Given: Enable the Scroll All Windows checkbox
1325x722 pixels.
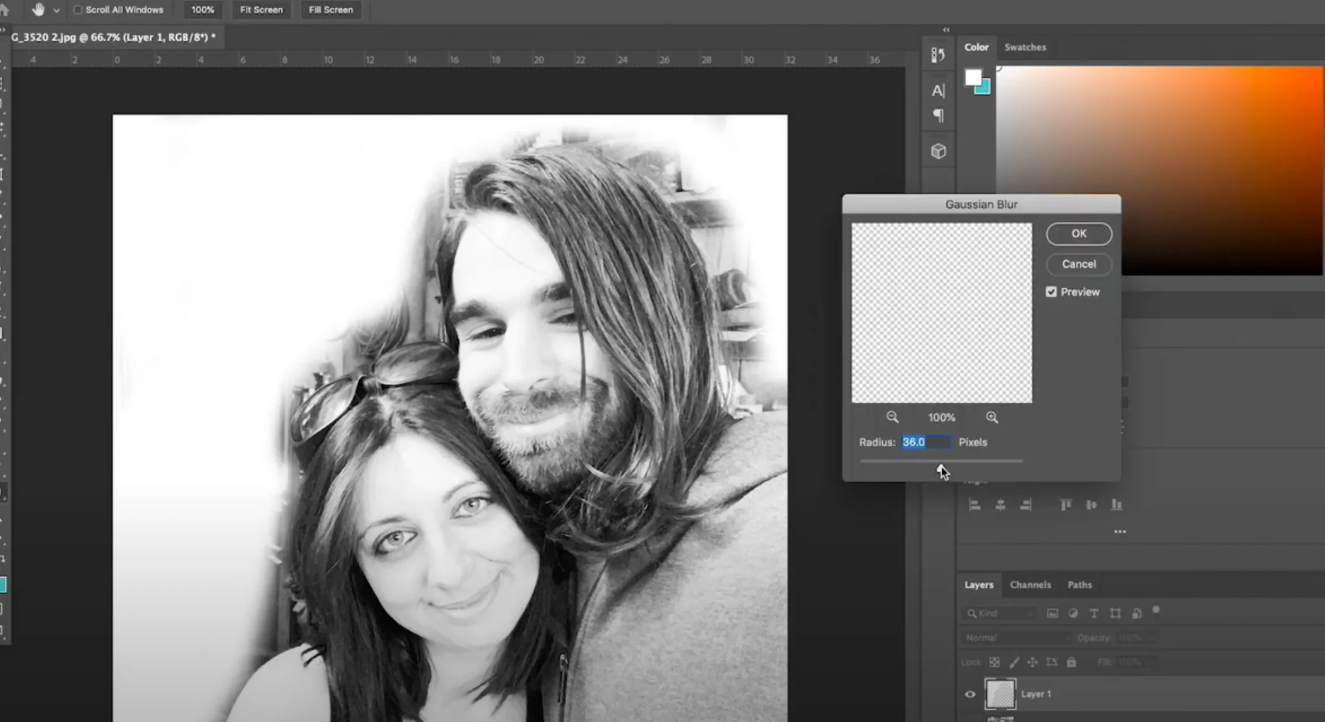Looking at the screenshot, I should click(78, 10).
